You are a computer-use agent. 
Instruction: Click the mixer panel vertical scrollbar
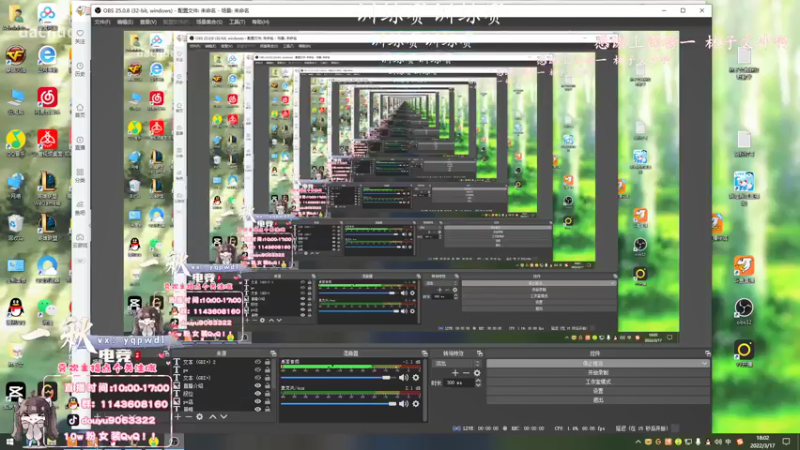[426, 389]
